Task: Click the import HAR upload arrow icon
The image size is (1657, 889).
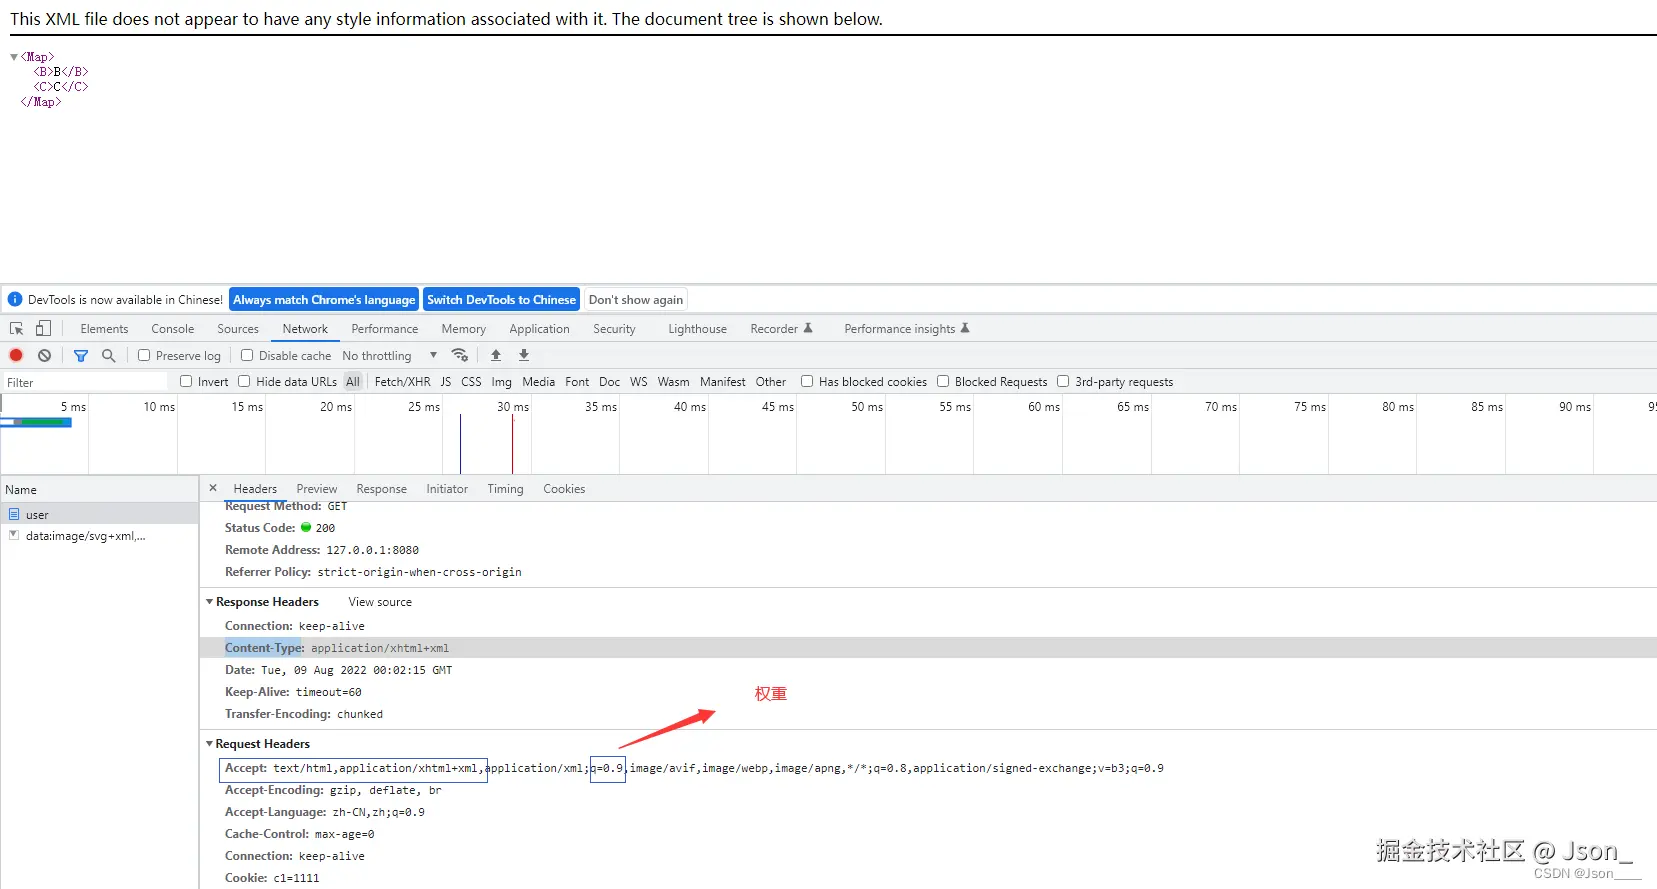Action: click(496, 355)
